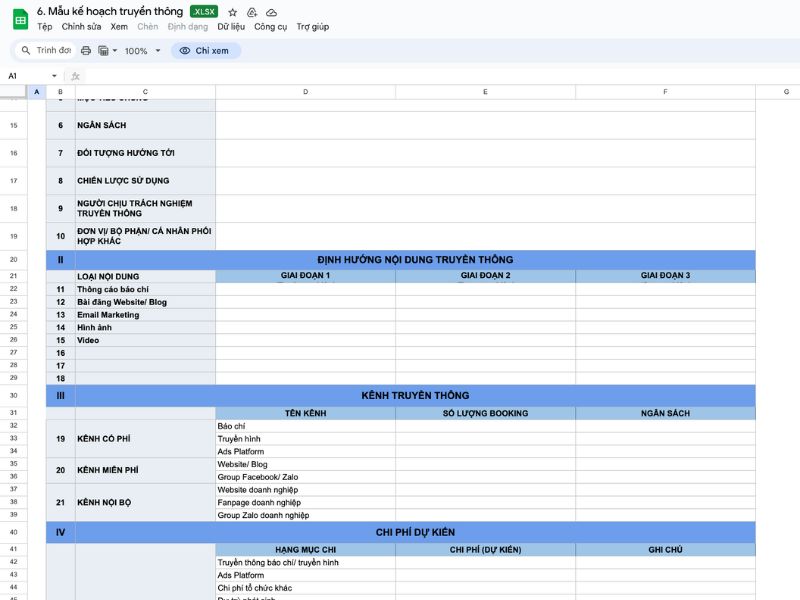This screenshot has height=600, width=800.
Task: Open the Dữ liệu menu
Action: 231,27
